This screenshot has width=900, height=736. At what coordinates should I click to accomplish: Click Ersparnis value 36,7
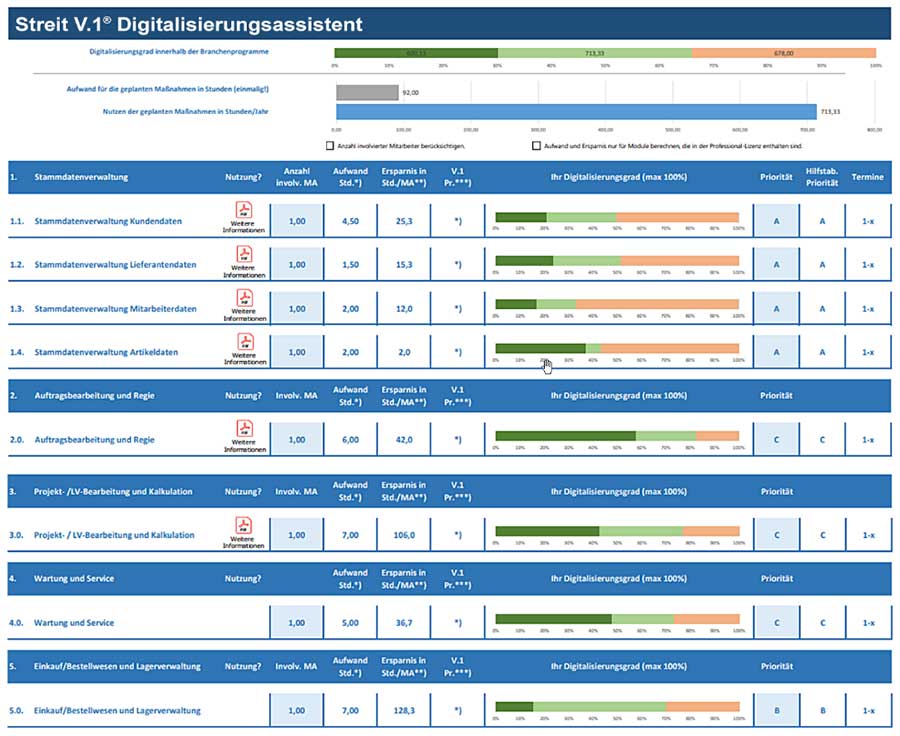pyautogui.click(x=404, y=623)
